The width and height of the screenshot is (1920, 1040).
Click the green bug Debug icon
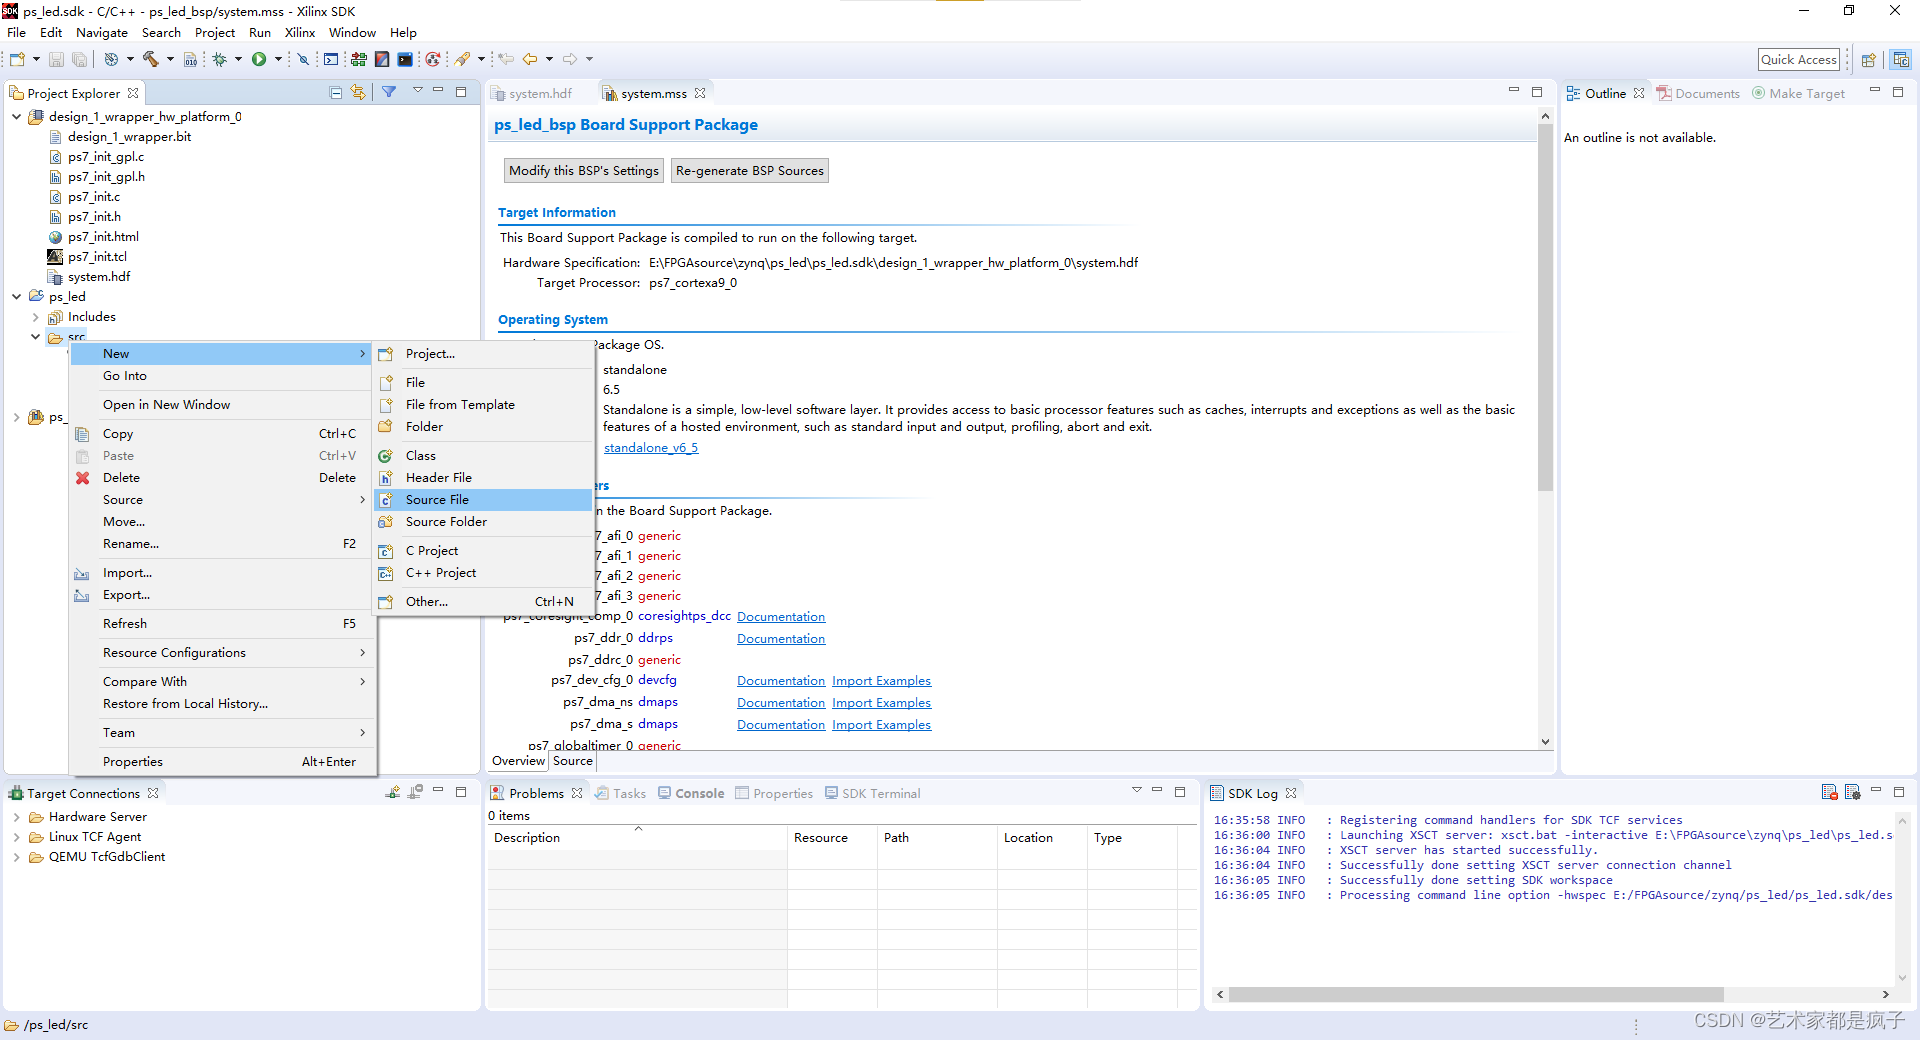coord(220,59)
